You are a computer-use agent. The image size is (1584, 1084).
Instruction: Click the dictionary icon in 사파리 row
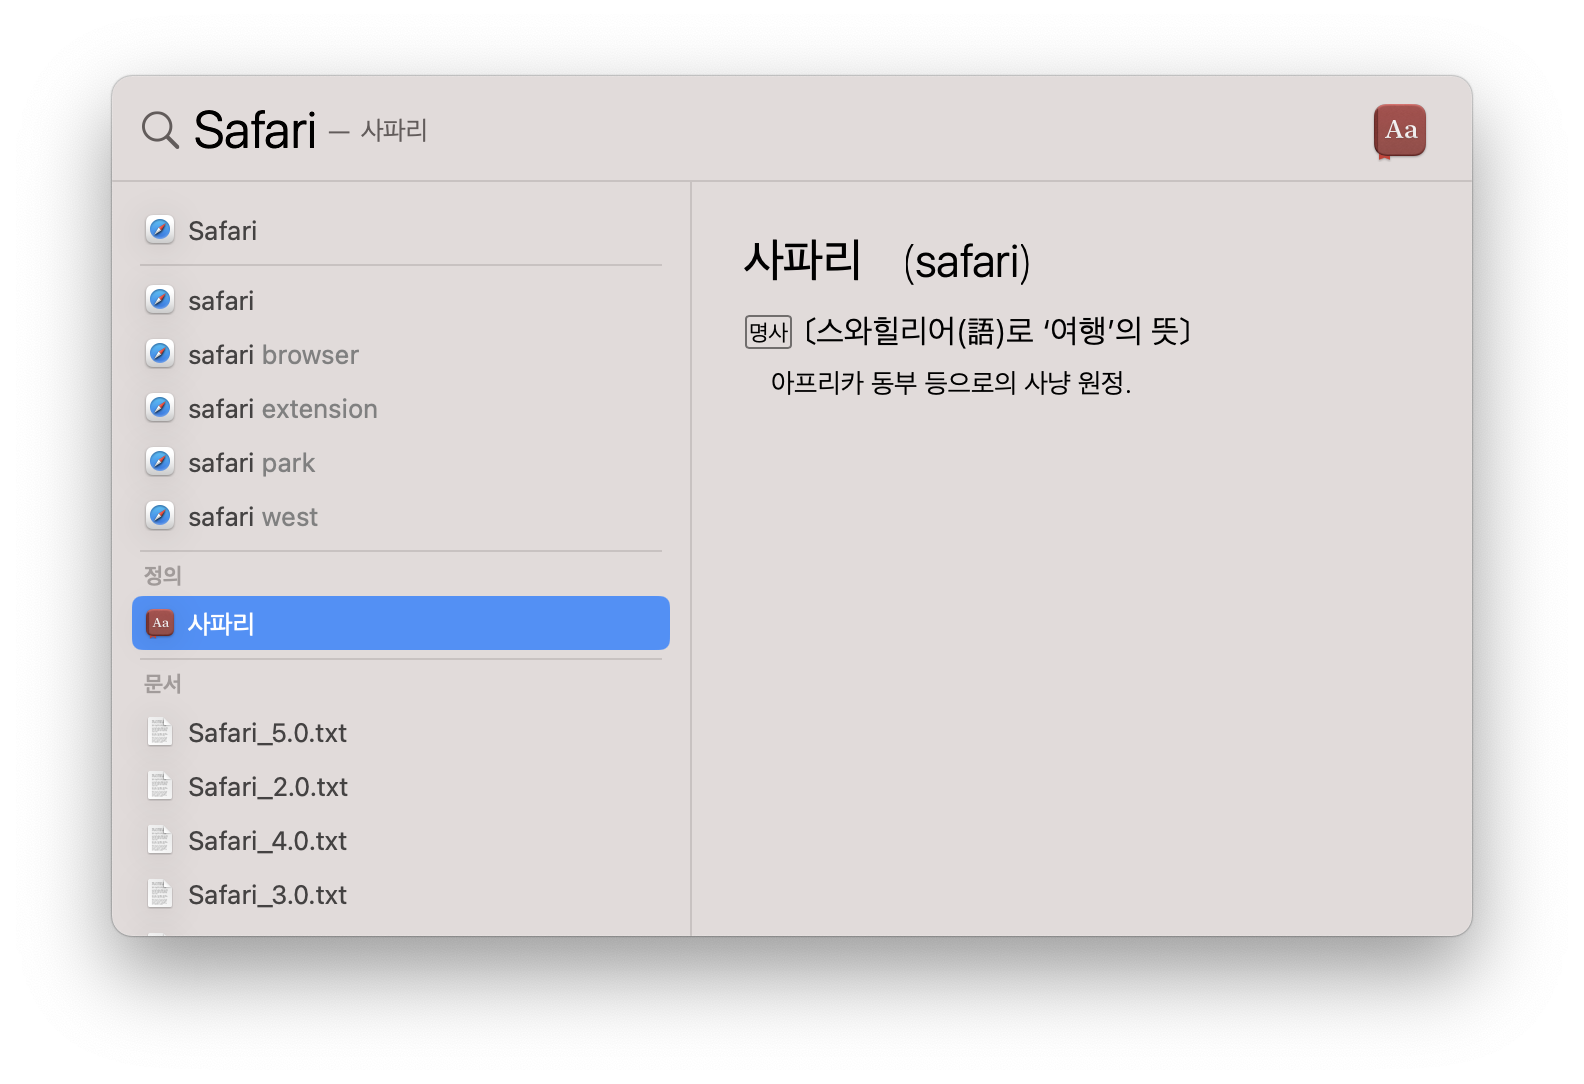pos(160,623)
